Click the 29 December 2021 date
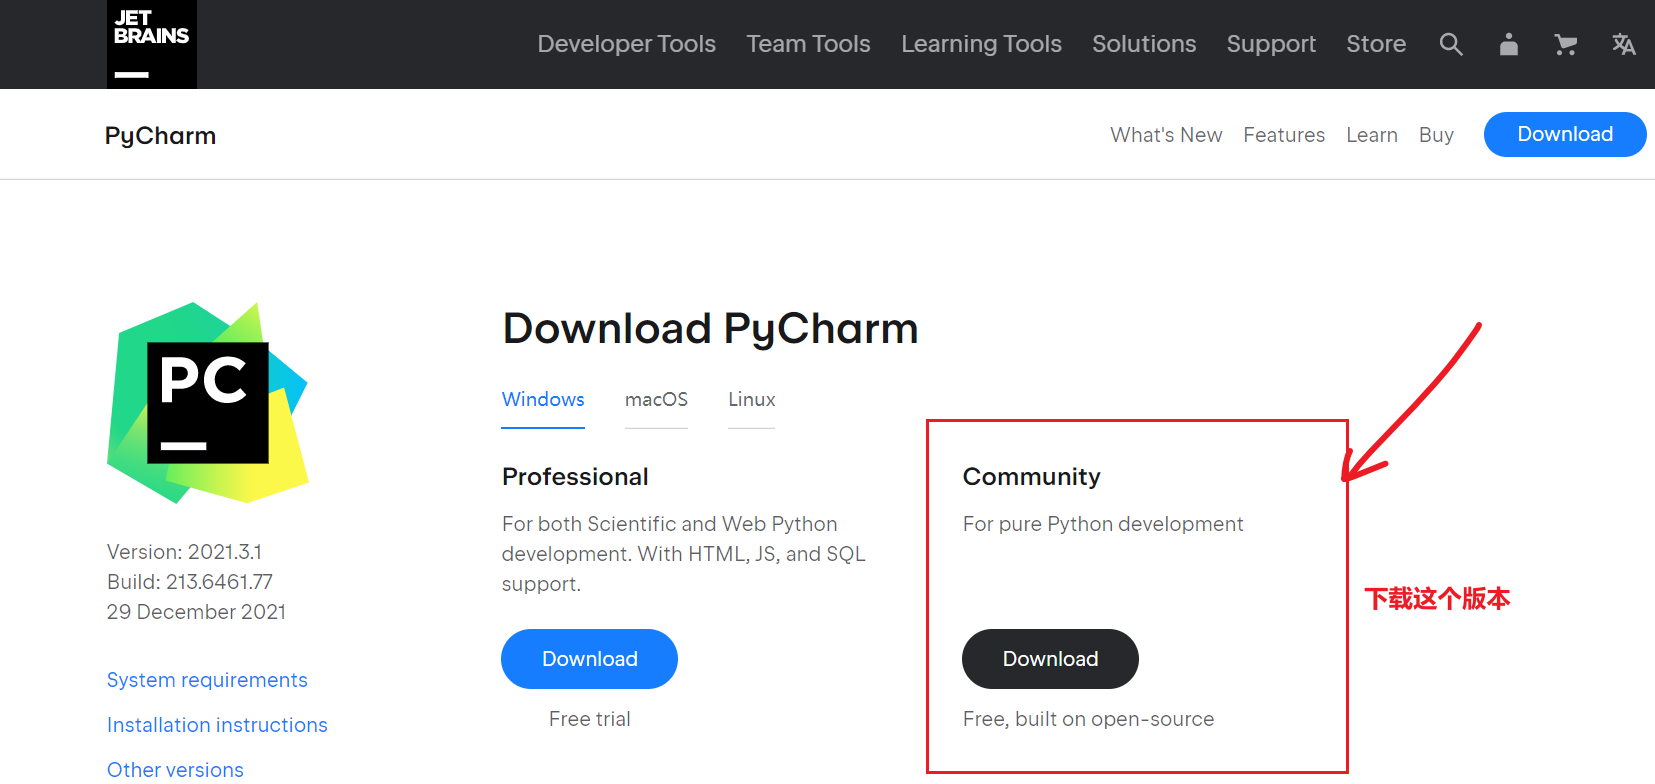 tap(196, 612)
